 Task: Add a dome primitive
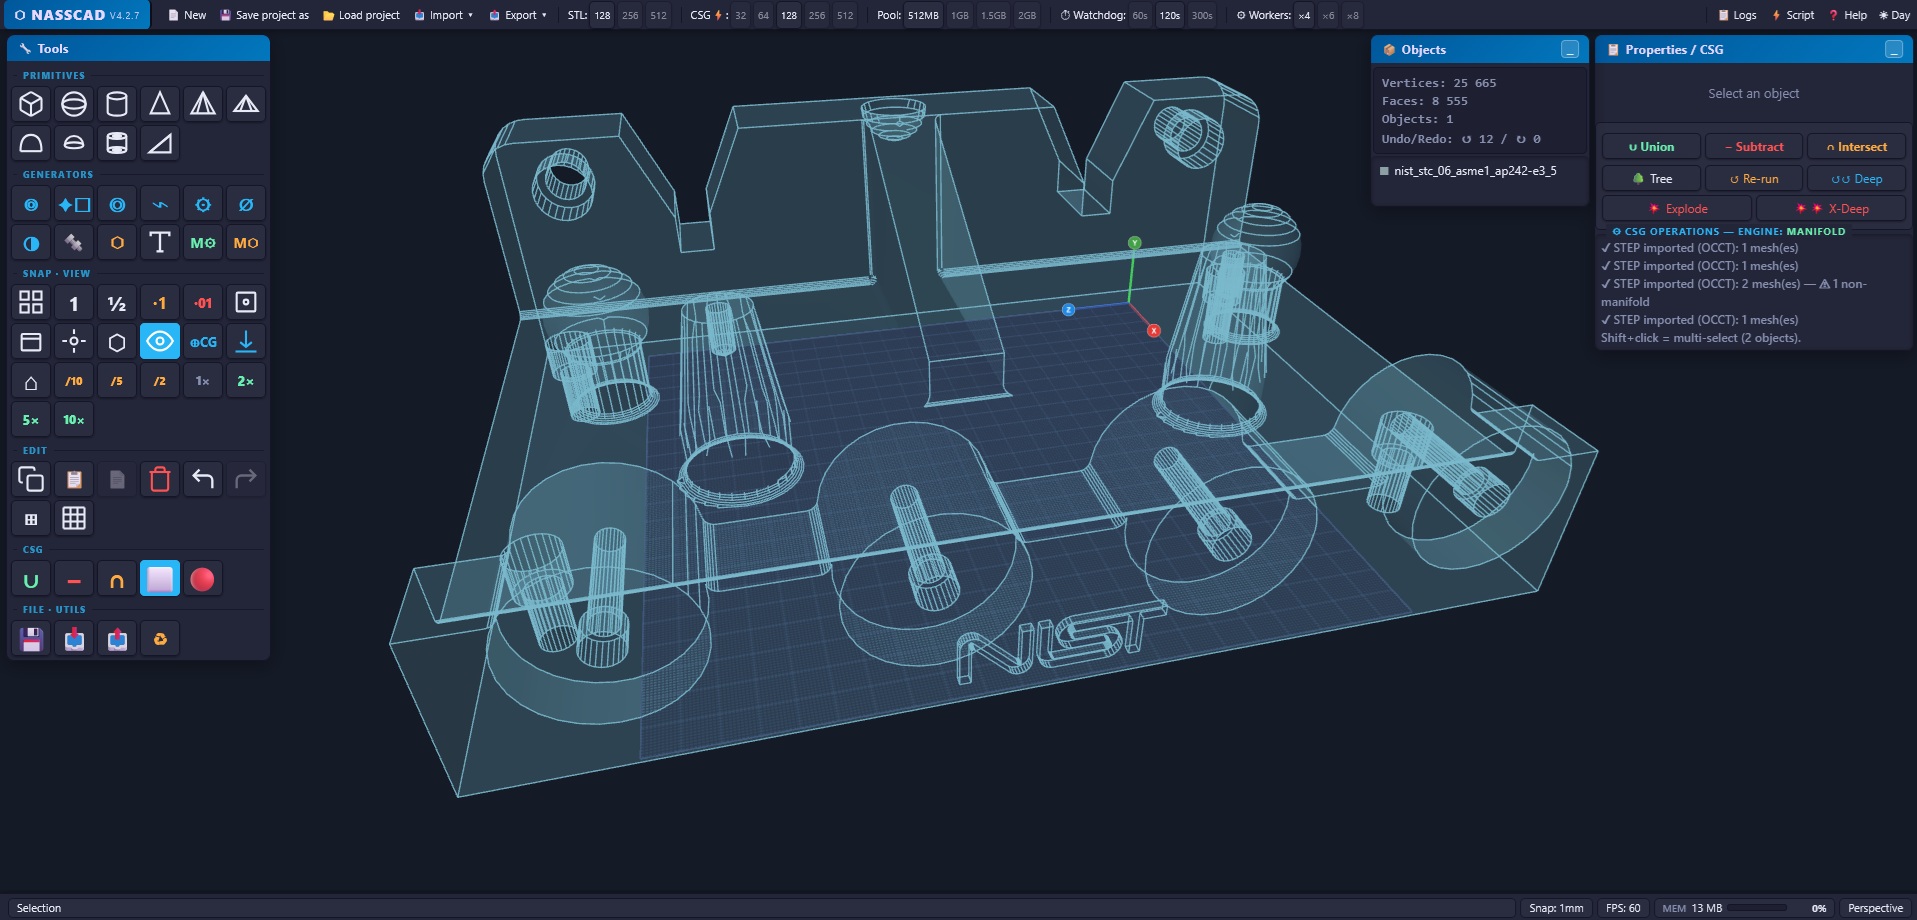click(x=31, y=143)
